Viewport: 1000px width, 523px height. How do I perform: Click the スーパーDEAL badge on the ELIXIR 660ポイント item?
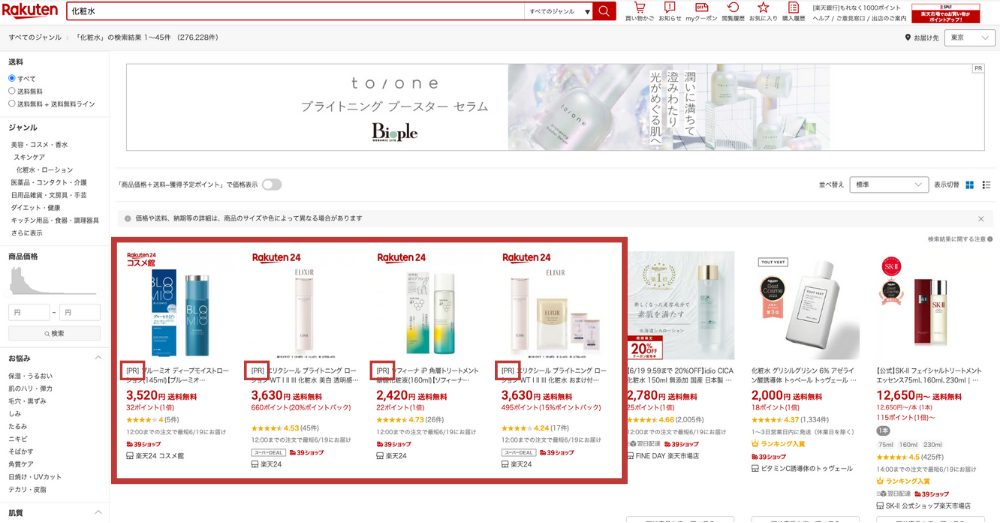coord(268,452)
